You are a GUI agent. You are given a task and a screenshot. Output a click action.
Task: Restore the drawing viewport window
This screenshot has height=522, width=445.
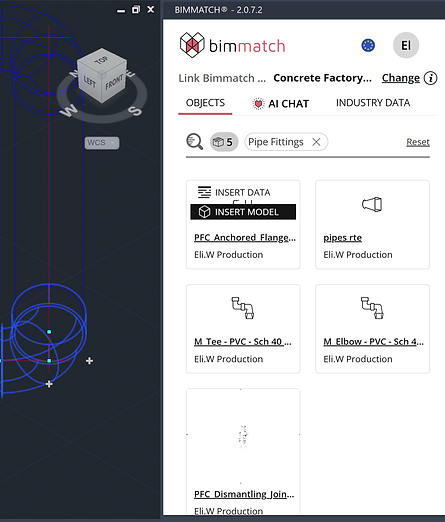click(x=136, y=10)
